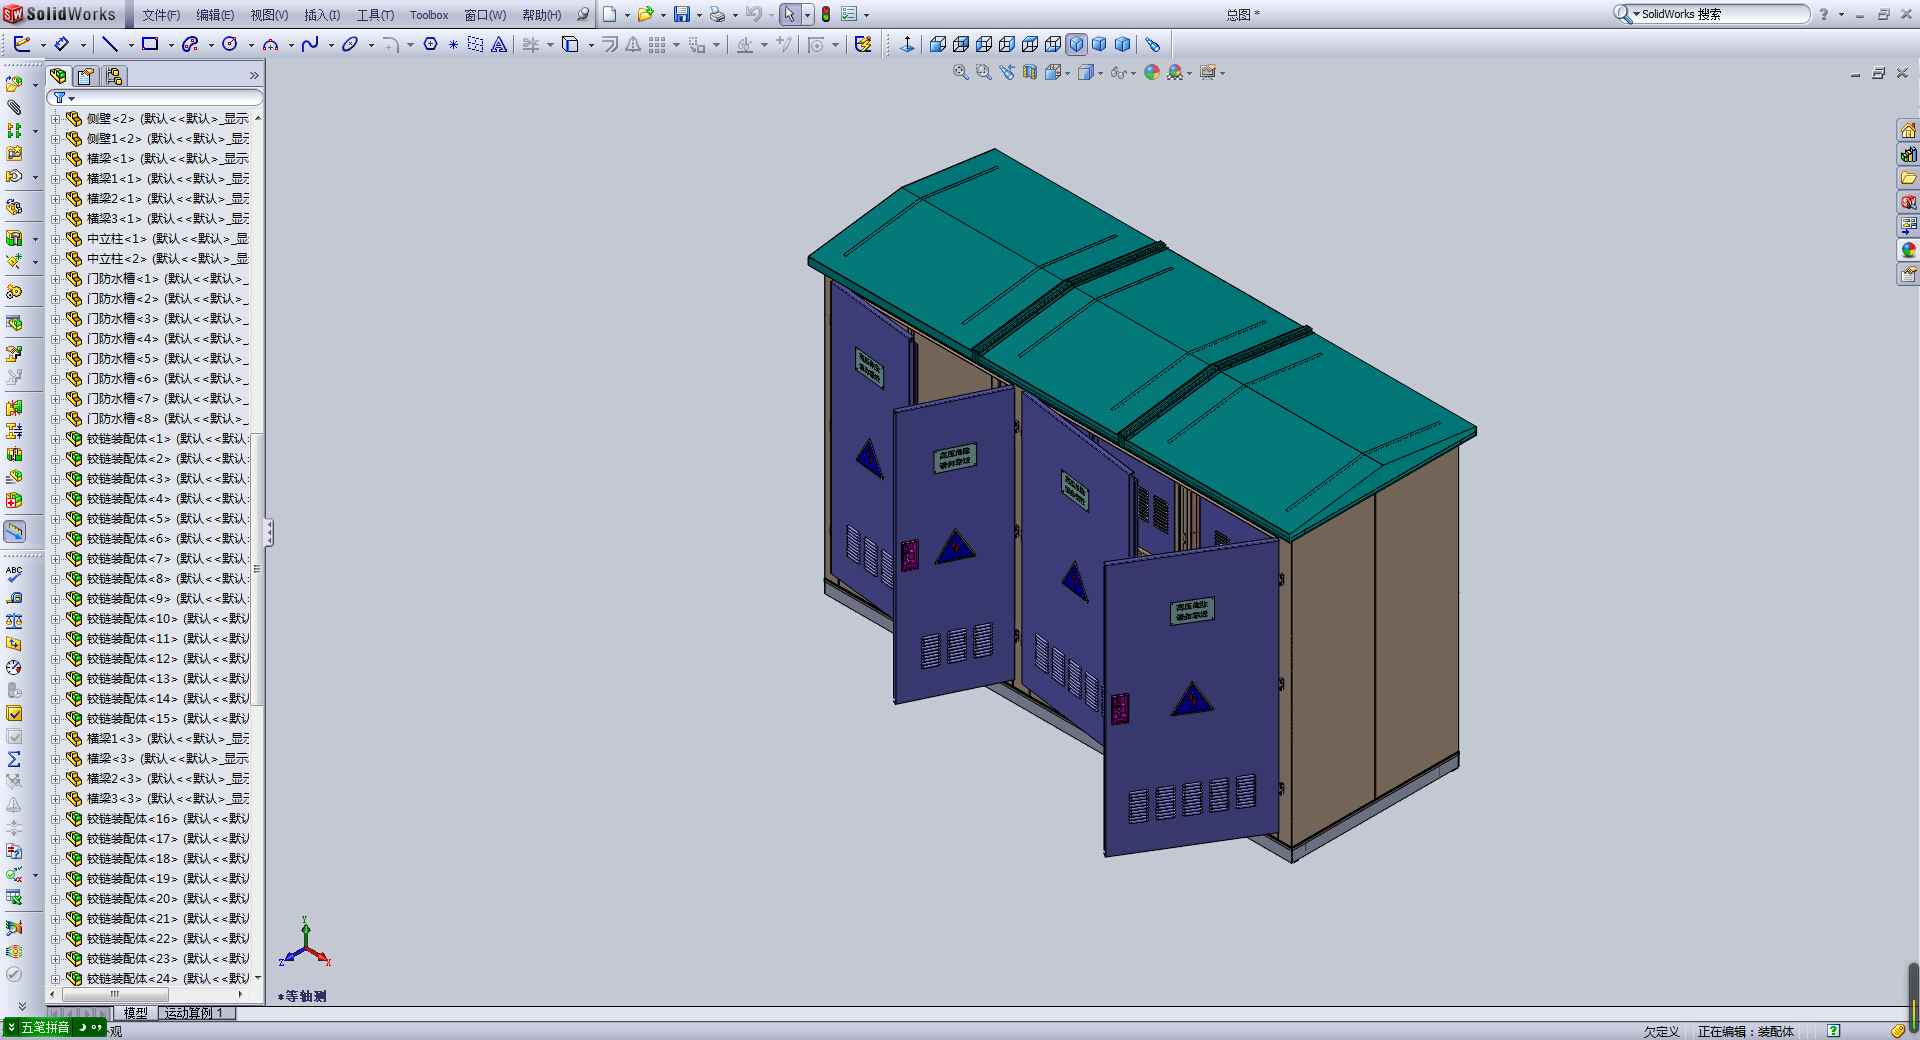
Task: Click the Mass Properties sigma icon
Action: [x=14, y=759]
